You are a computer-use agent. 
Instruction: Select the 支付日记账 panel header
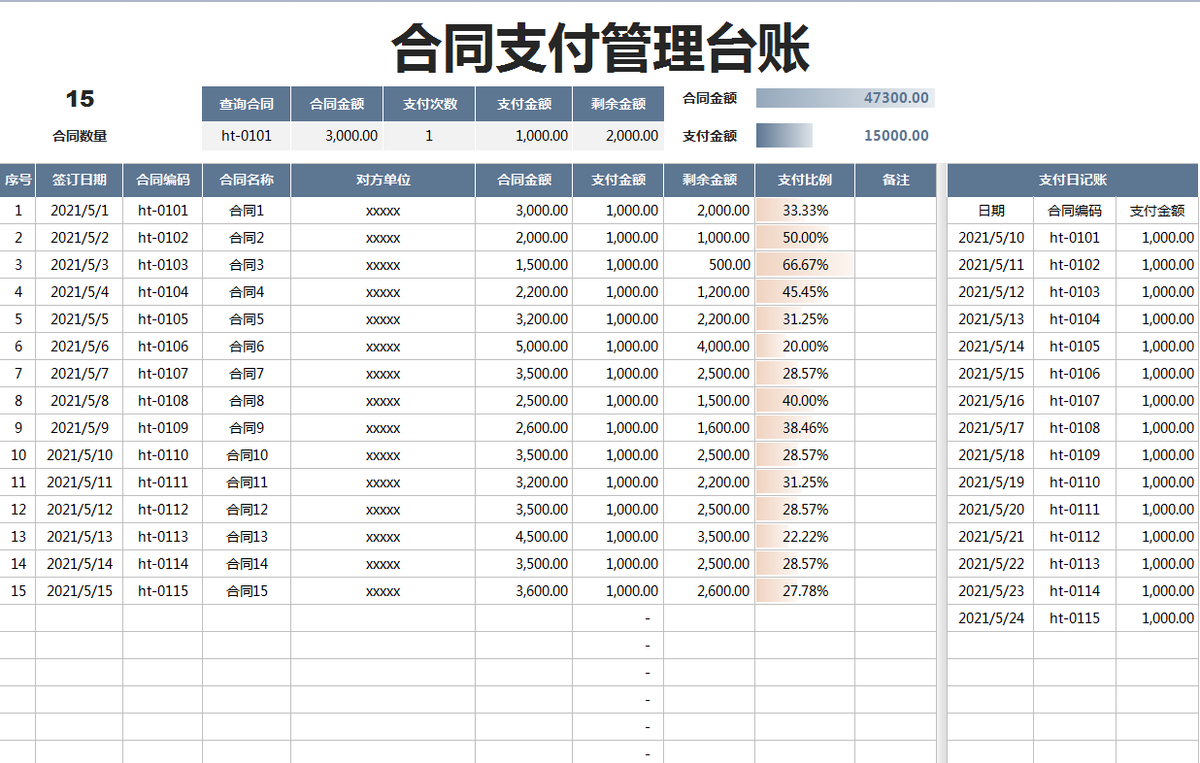tap(1074, 180)
